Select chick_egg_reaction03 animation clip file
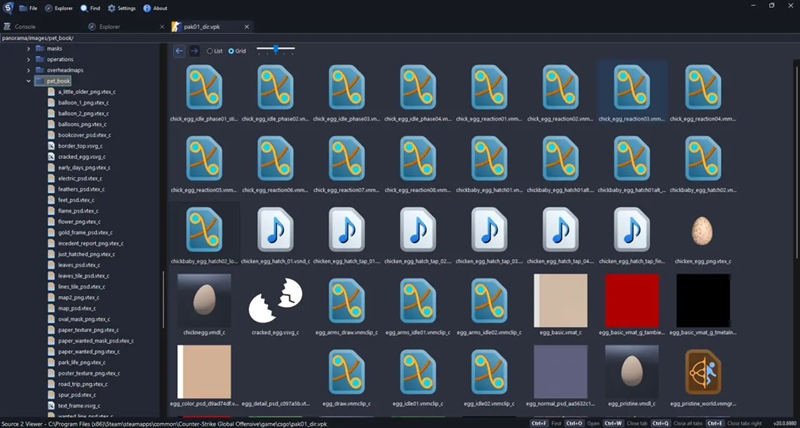 [x=632, y=92]
